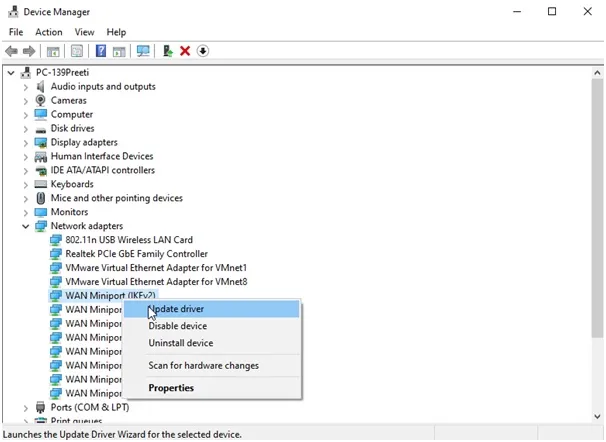Expand Human Interface Devices
606x442 pixels.
point(26,157)
